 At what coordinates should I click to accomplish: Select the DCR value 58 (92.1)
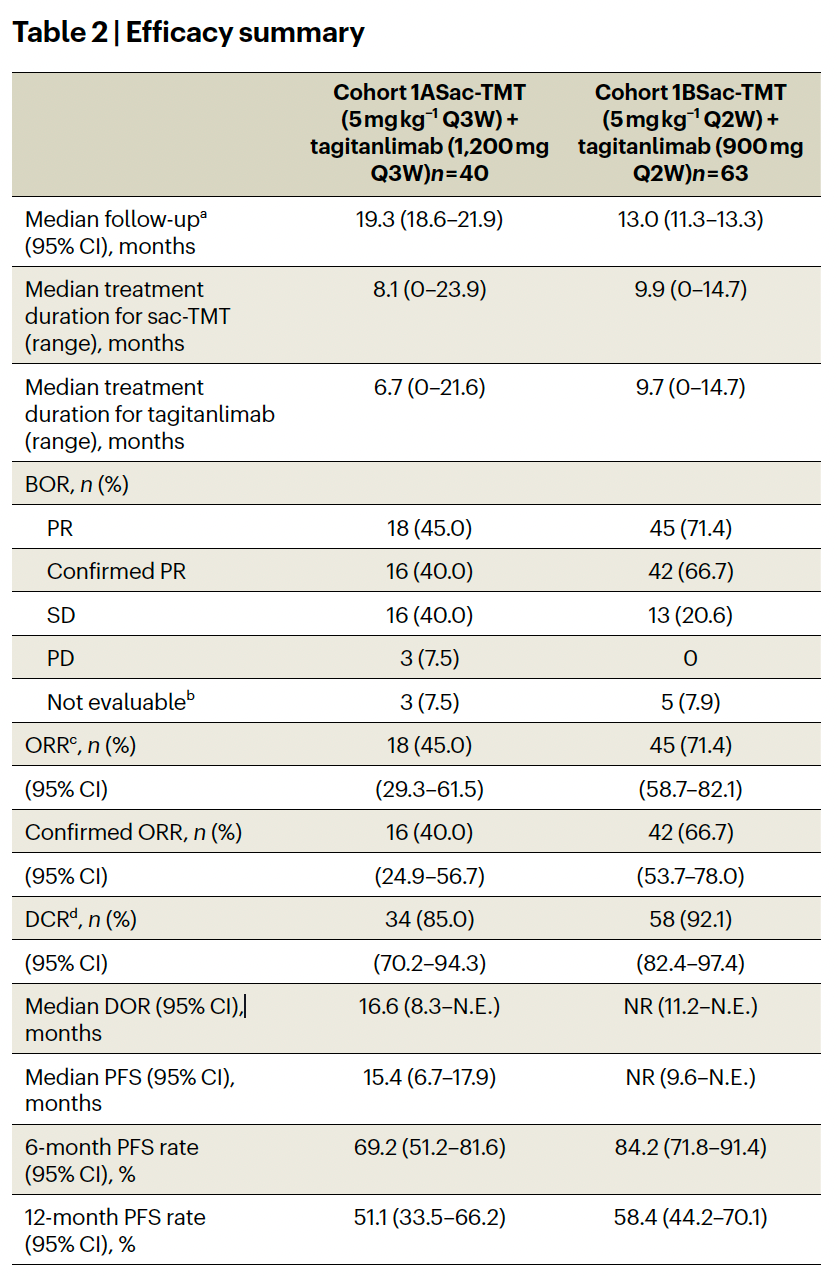tap(690, 920)
